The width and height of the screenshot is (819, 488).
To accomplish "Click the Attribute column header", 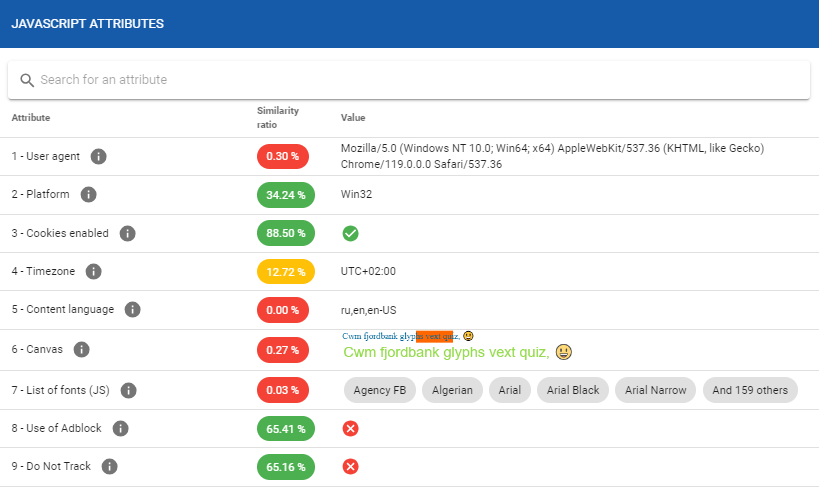I will pyautogui.click(x=31, y=118).
